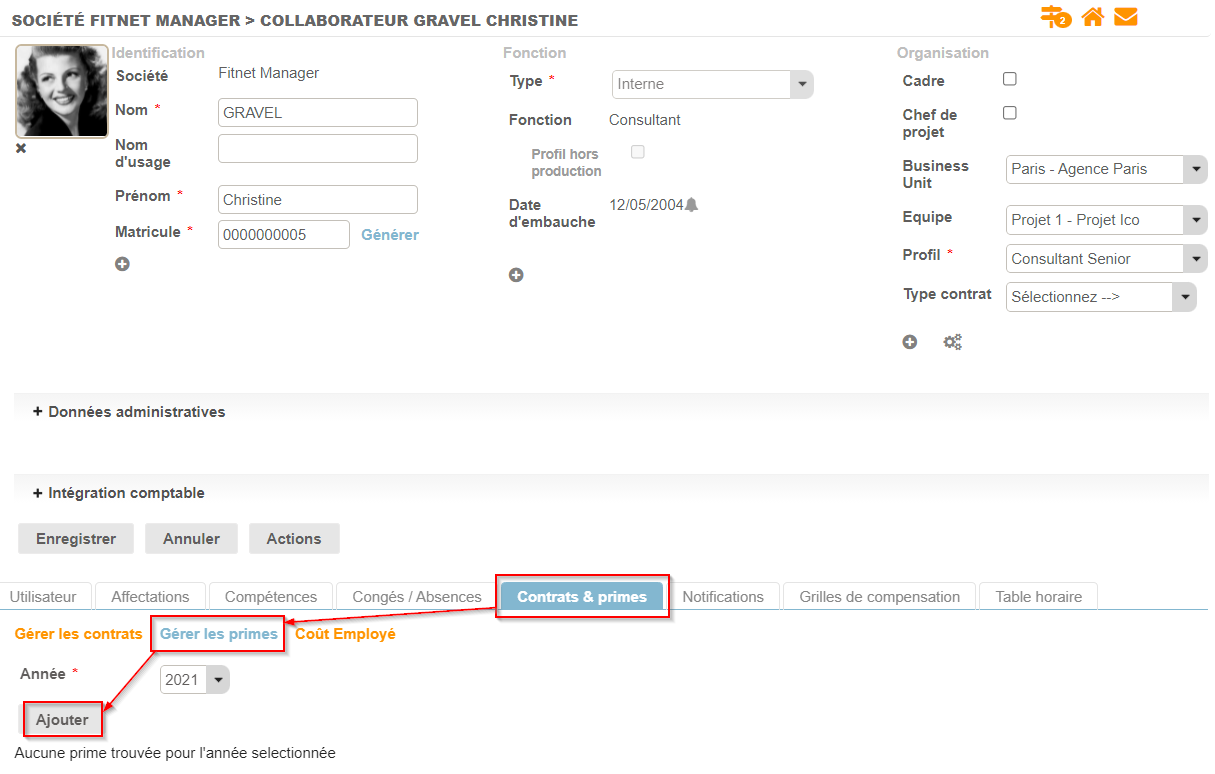
Task: Enable the Chef de projet checkbox
Action: point(1010,114)
